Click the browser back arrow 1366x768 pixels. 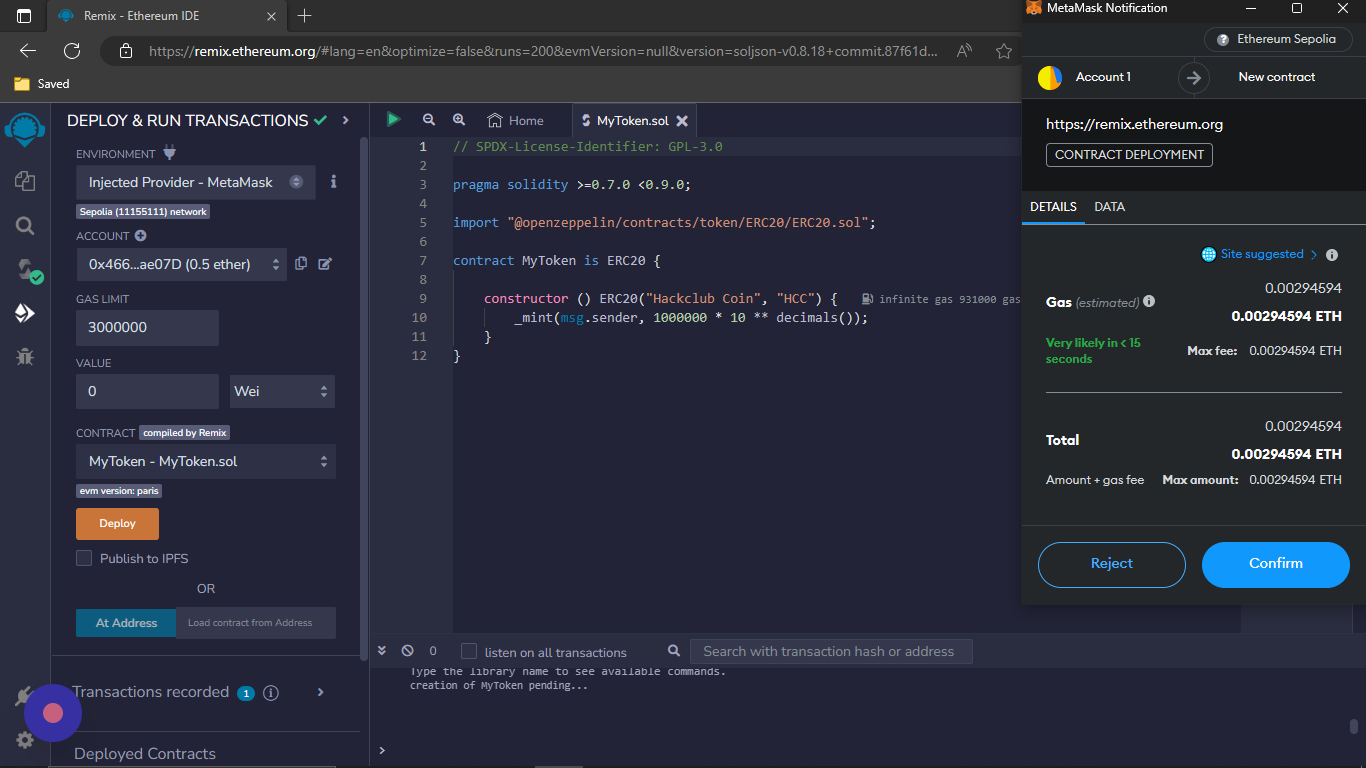[x=27, y=51]
